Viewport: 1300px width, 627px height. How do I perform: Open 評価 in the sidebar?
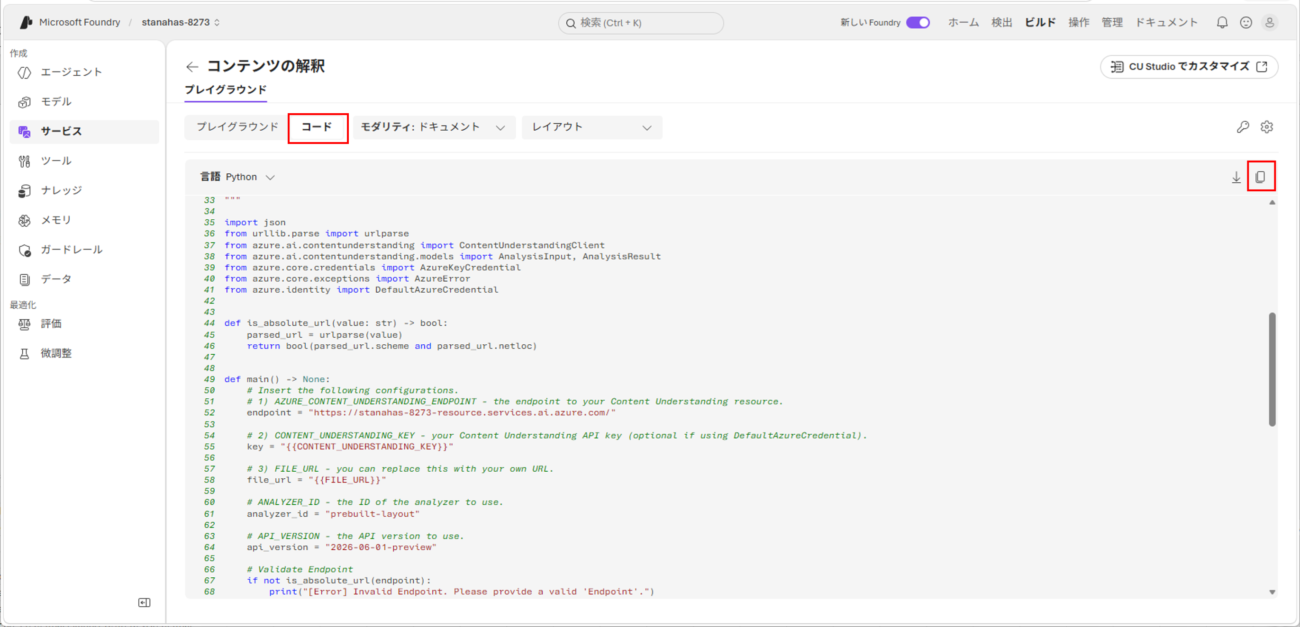point(84,323)
